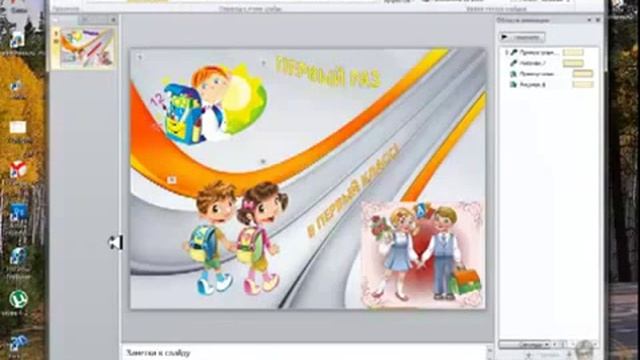Click the Play button in the animation pane

(x=522, y=37)
